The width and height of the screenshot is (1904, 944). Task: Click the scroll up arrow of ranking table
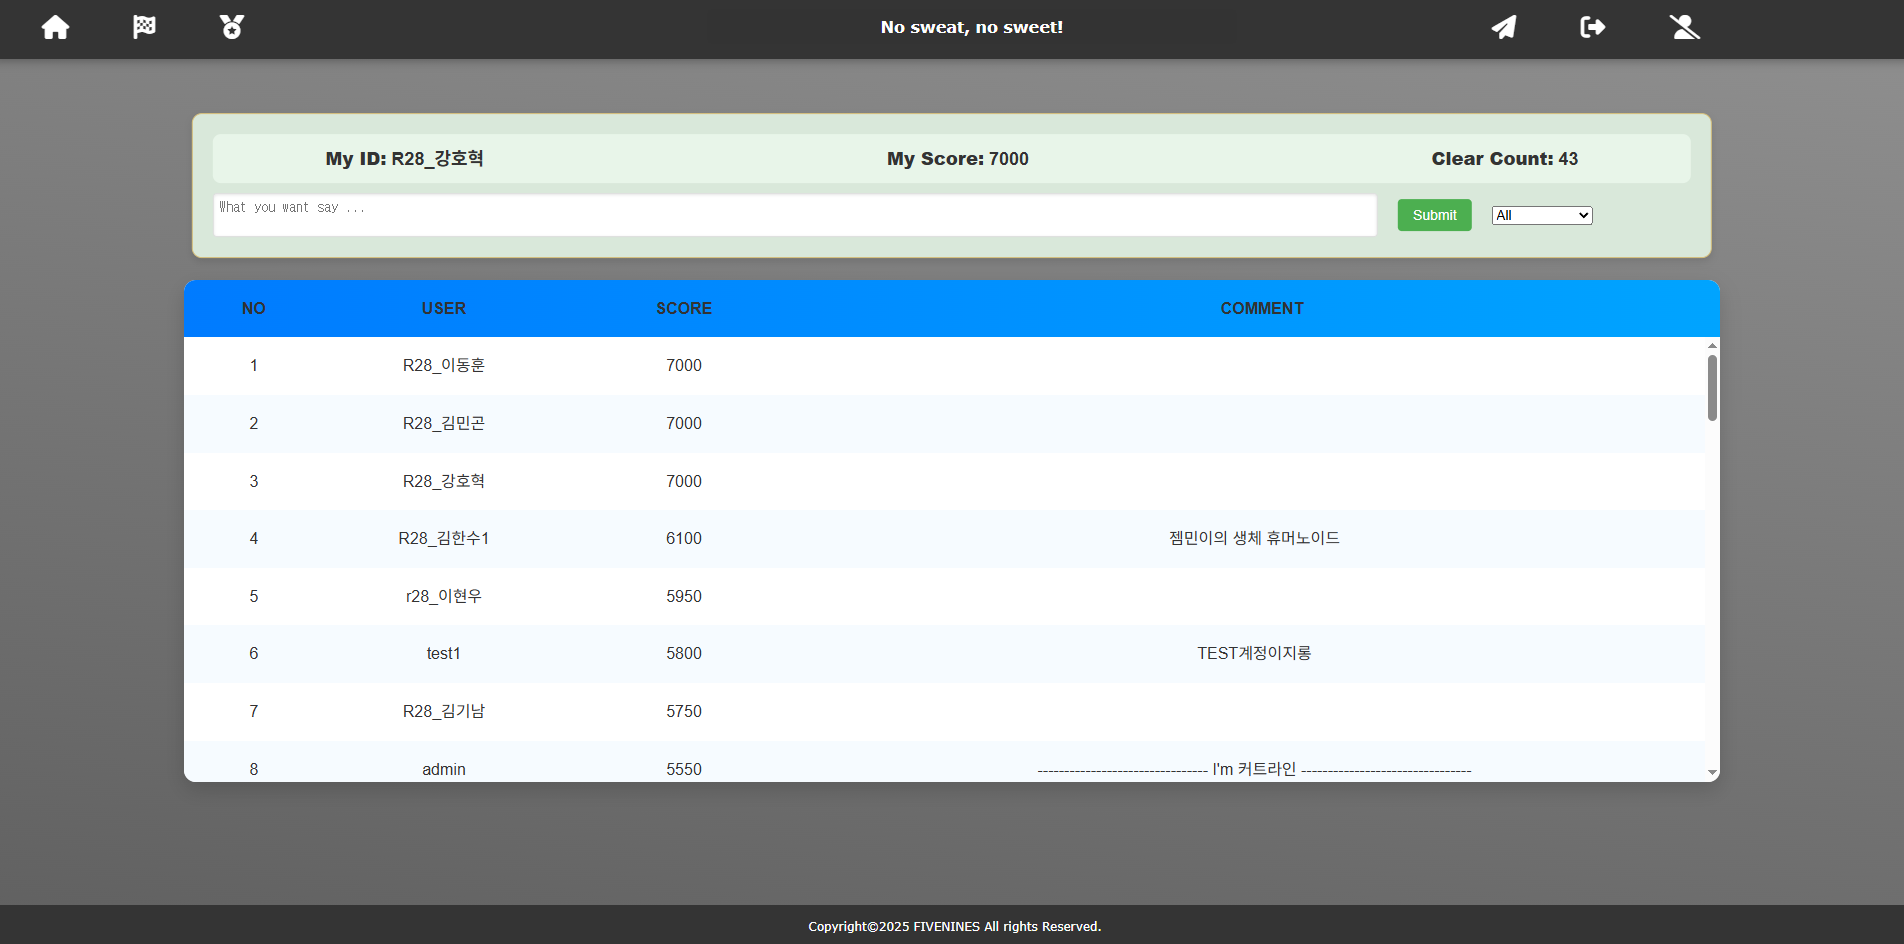pyautogui.click(x=1712, y=345)
